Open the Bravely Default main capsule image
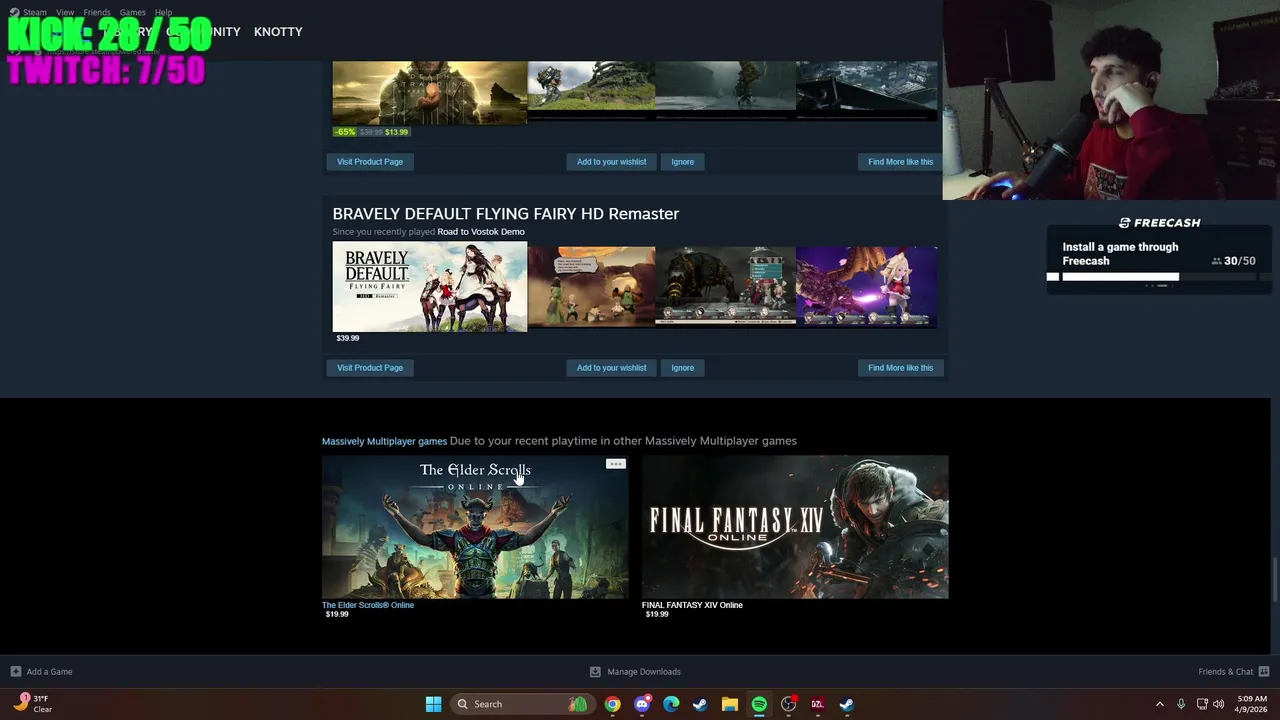Screen dimensions: 1280x720 pyautogui.click(x=429, y=287)
